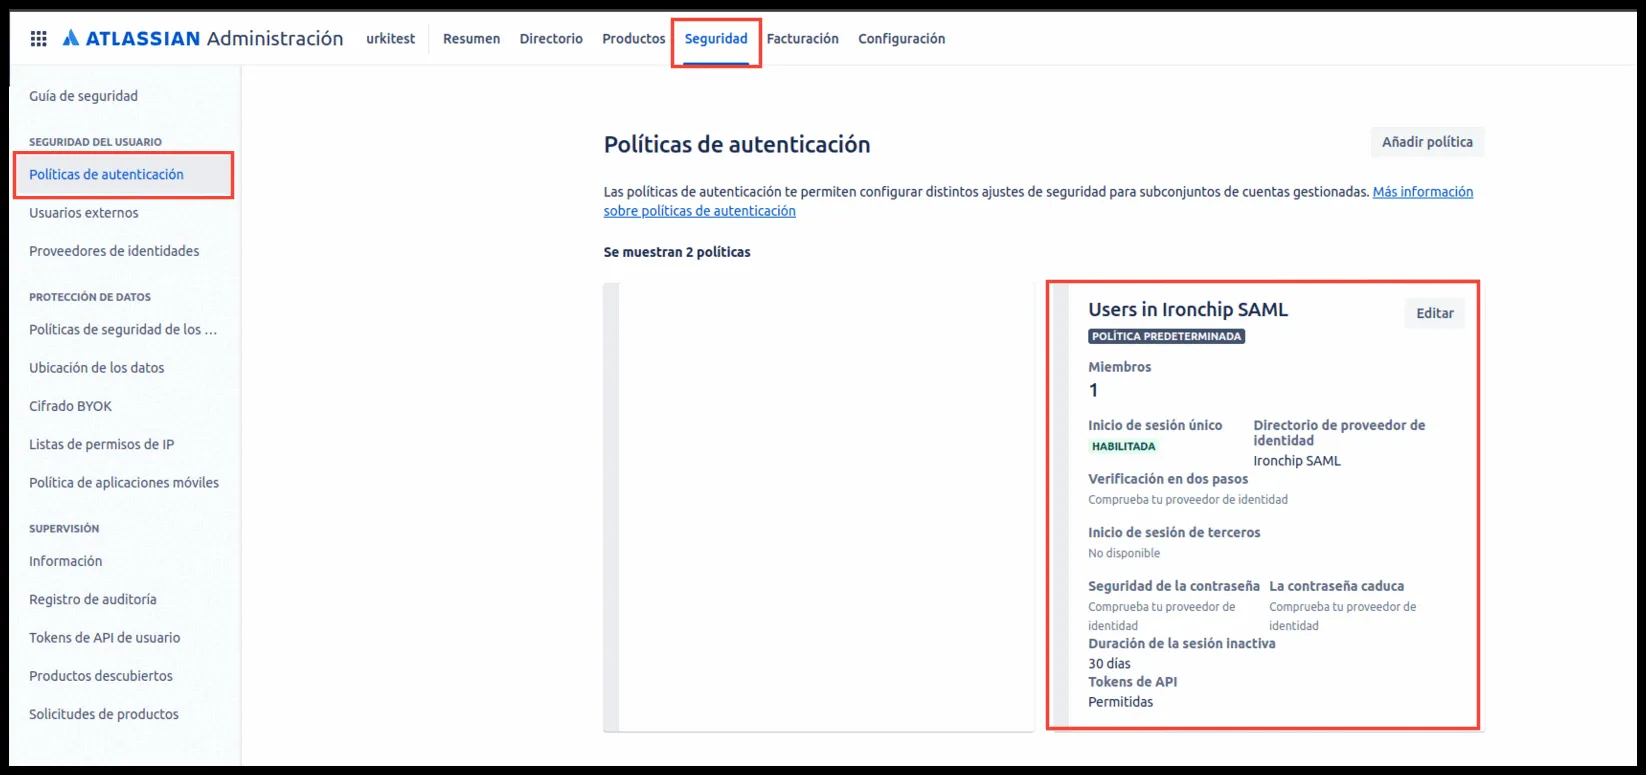Open Políticas de seguridad de los… item
The image size is (1646, 775).
coord(123,329)
